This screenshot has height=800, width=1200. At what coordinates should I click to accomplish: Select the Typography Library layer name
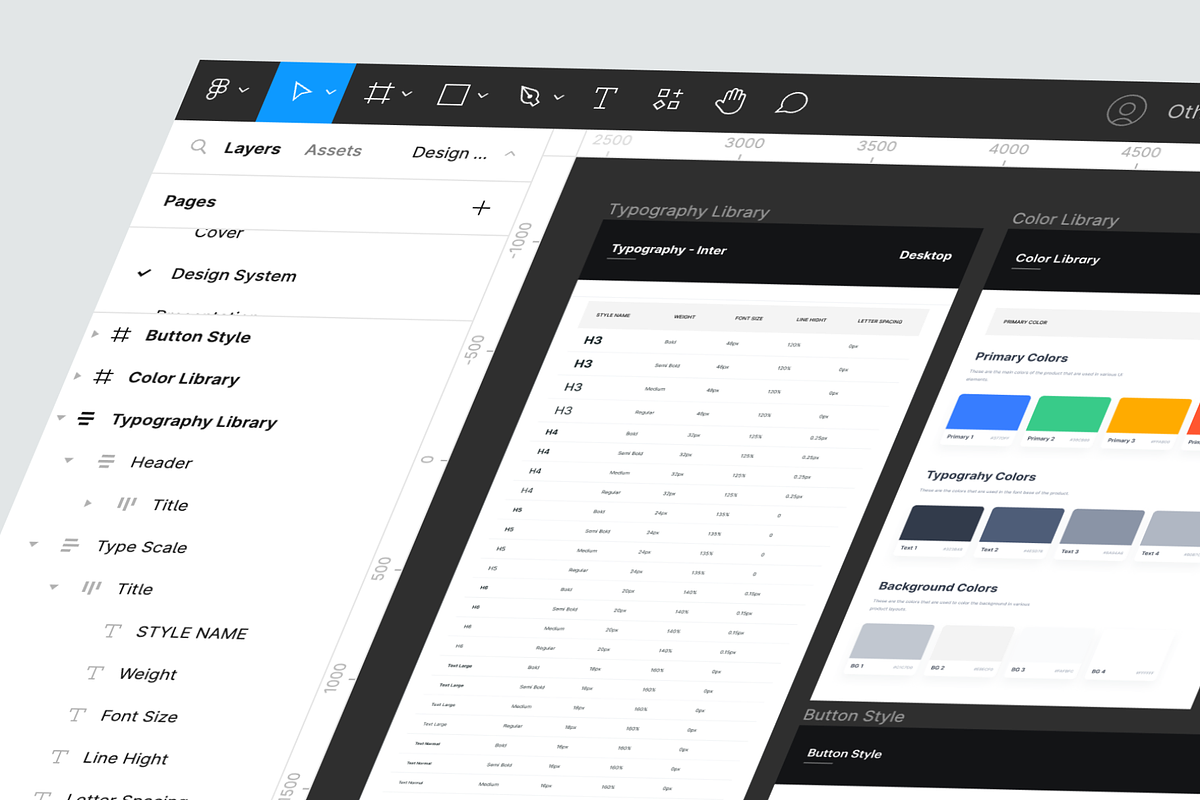click(x=194, y=421)
